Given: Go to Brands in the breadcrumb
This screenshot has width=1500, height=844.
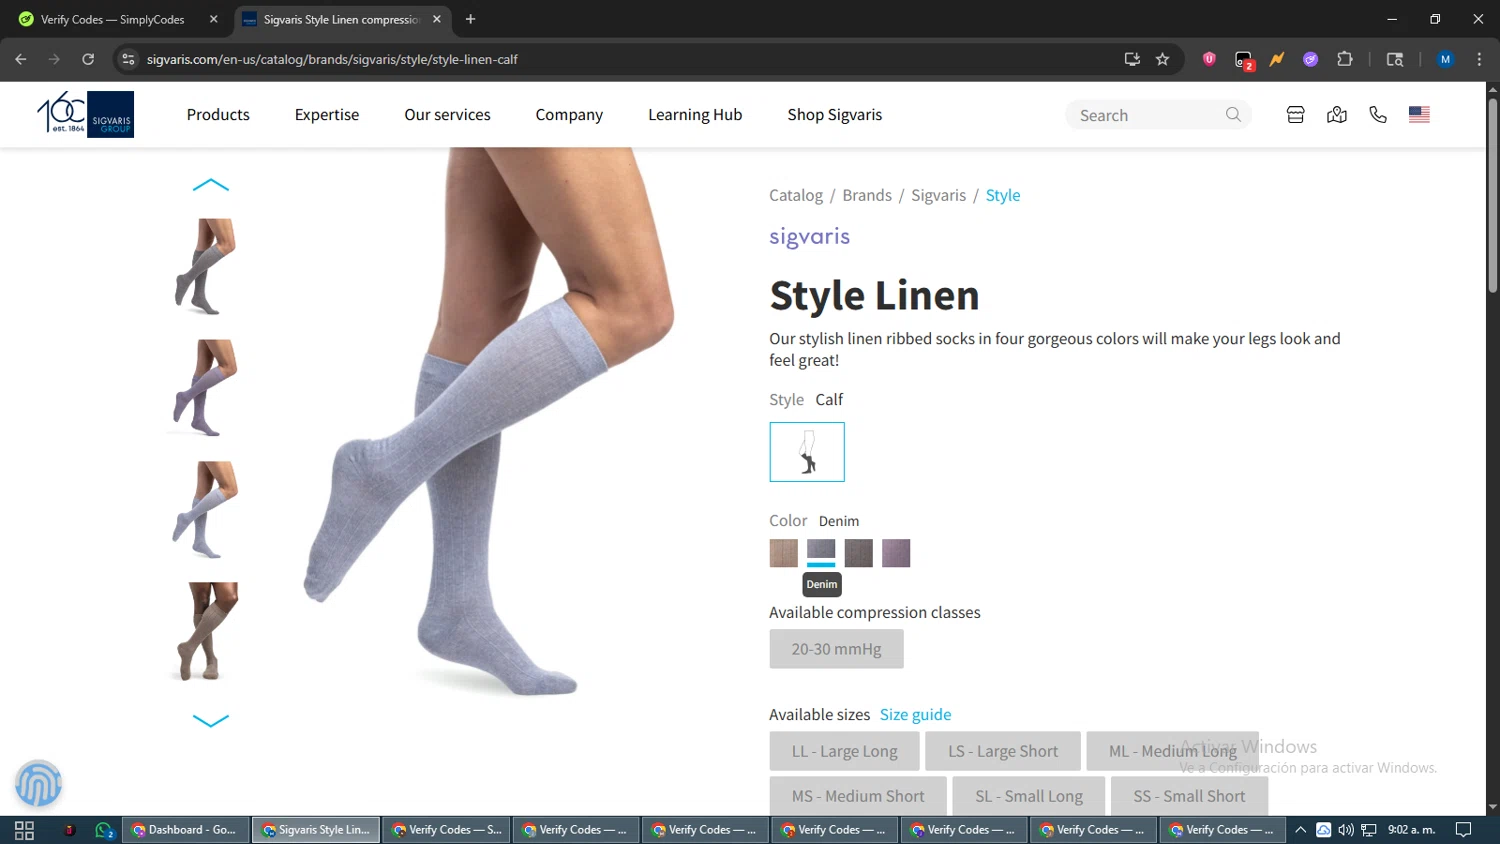Looking at the screenshot, I should tap(867, 195).
